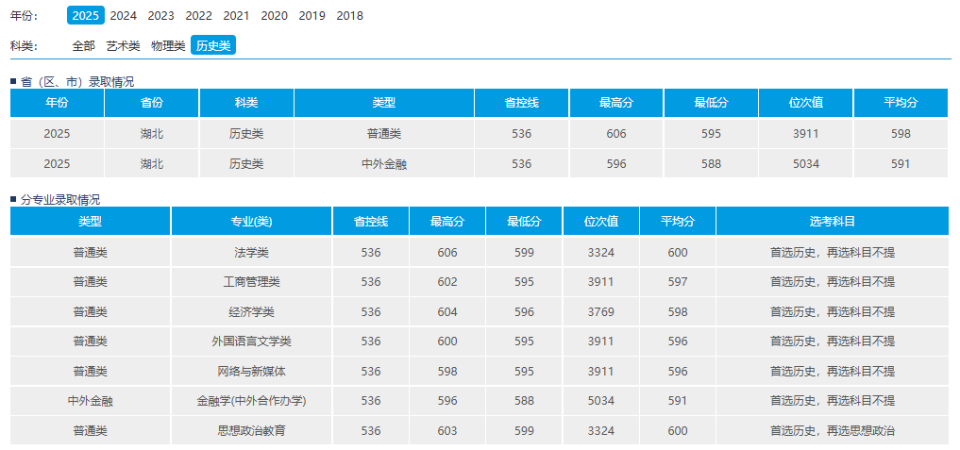Select year 2021 filter
Viewport: 960px width, 450px height.
(x=236, y=16)
